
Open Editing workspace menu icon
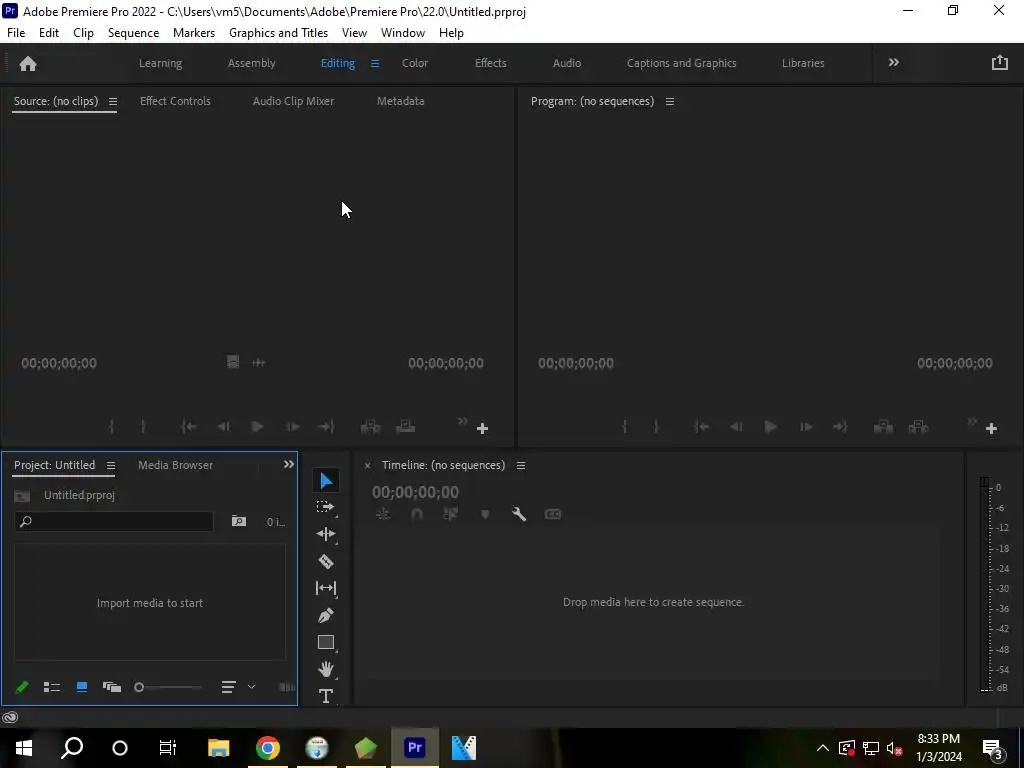click(375, 63)
